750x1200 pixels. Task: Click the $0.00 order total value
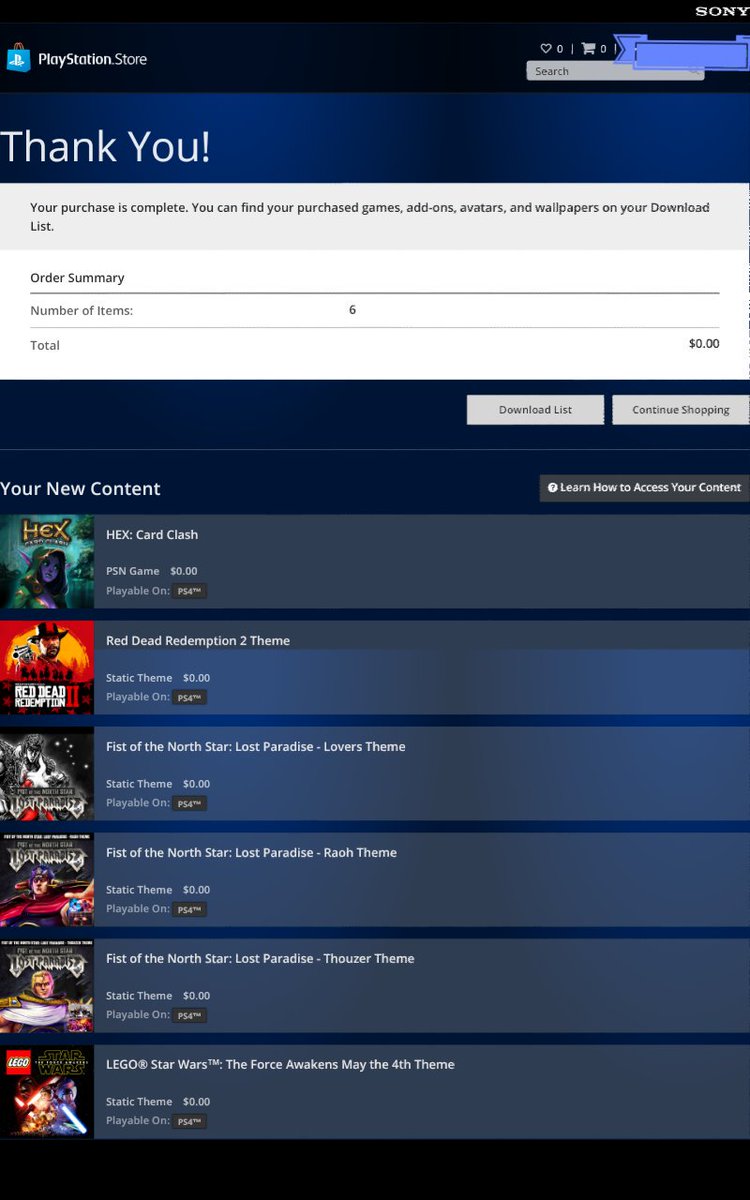(704, 344)
